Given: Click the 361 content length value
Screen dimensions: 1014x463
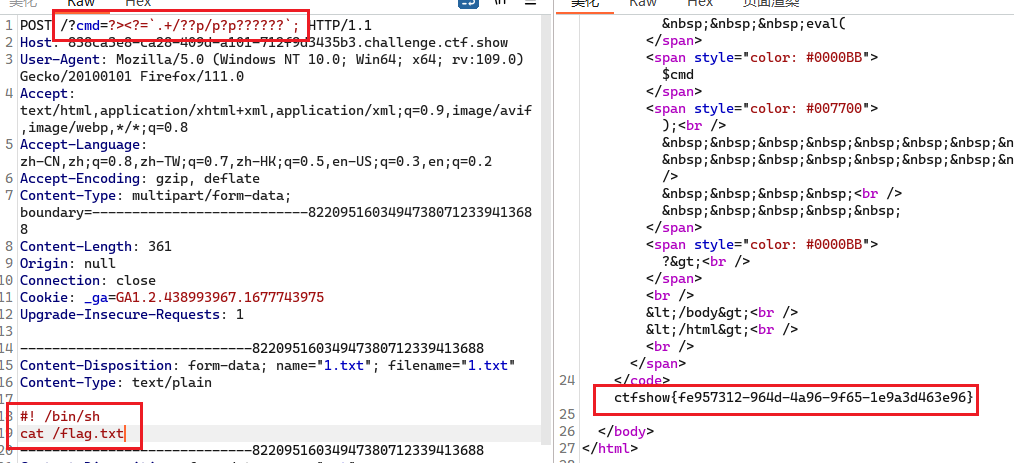Looking at the screenshot, I should [160, 246].
